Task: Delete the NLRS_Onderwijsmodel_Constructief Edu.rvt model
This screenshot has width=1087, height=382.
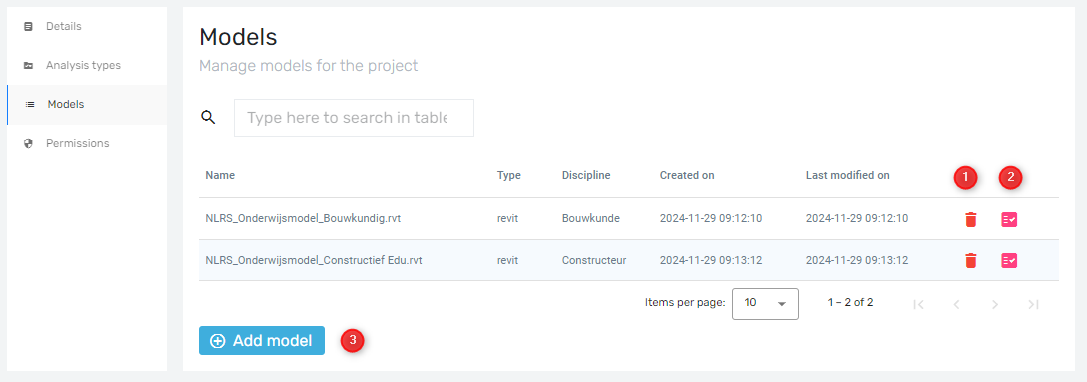Action: coord(971,261)
